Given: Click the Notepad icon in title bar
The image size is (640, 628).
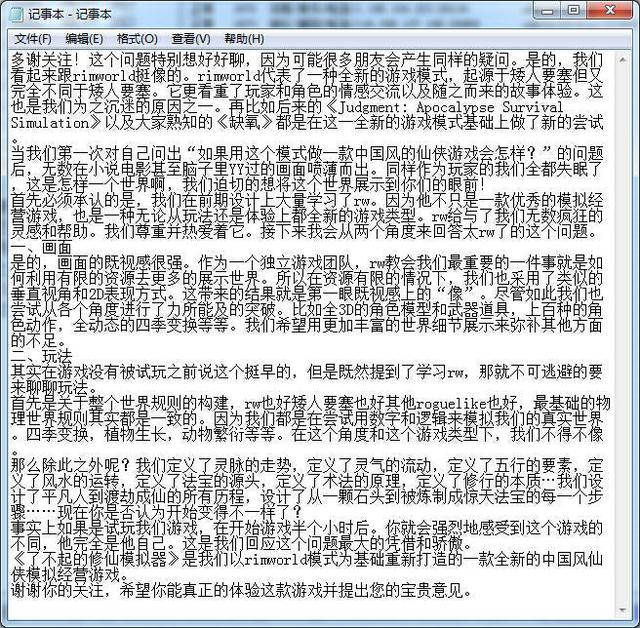Looking at the screenshot, I should point(17,14).
